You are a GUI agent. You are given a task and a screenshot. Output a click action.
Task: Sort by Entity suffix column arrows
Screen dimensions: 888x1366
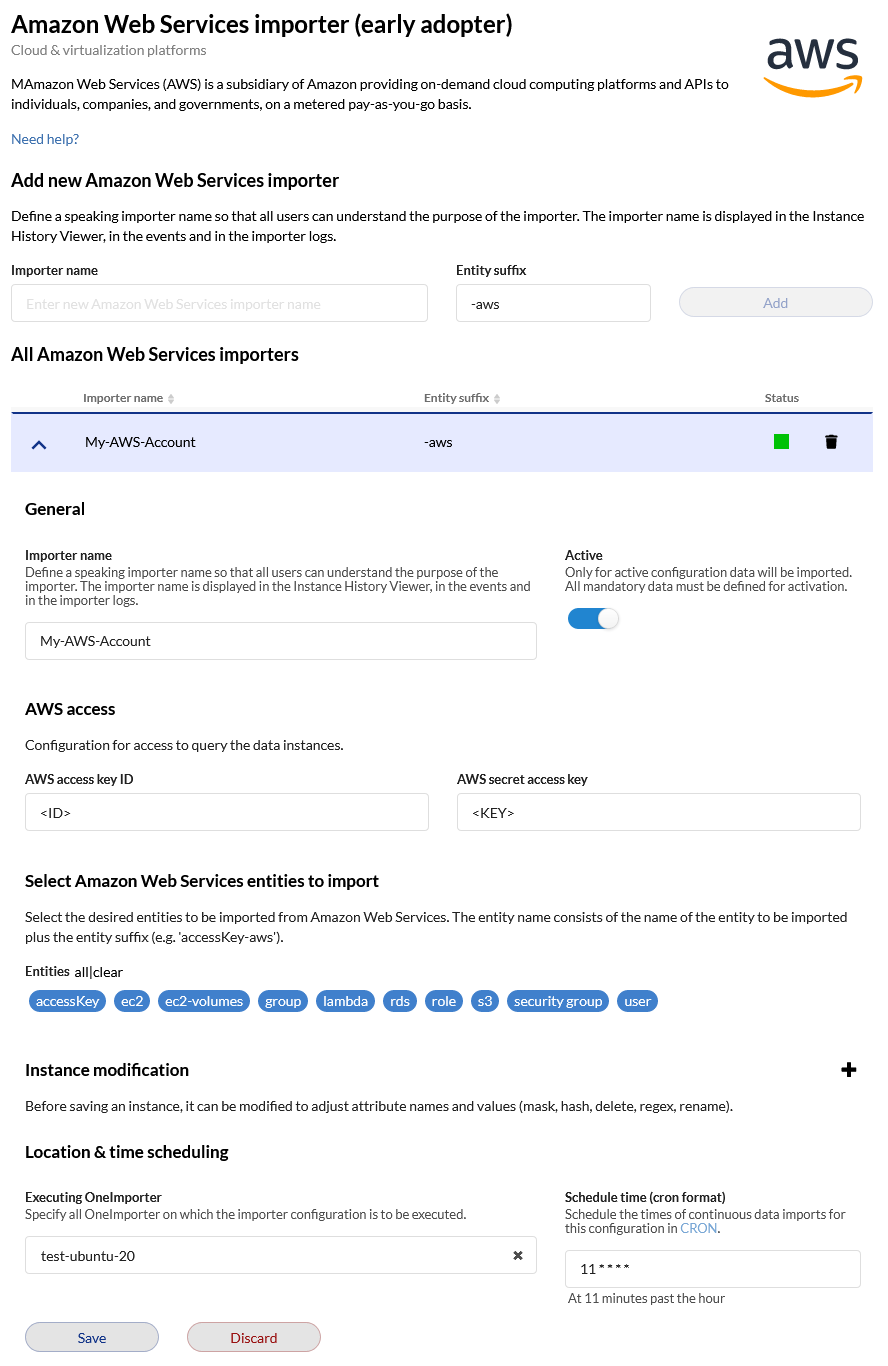pyautogui.click(x=497, y=398)
